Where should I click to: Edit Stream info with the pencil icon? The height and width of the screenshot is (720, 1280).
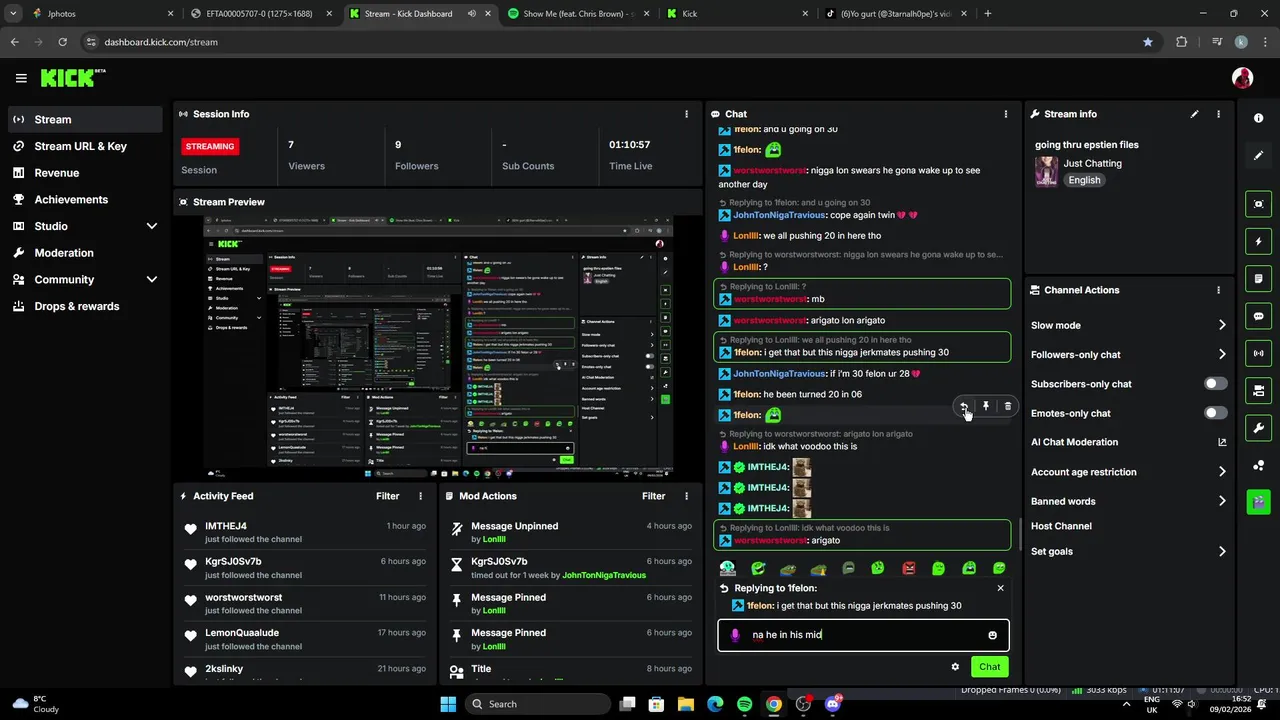pyautogui.click(x=1194, y=114)
